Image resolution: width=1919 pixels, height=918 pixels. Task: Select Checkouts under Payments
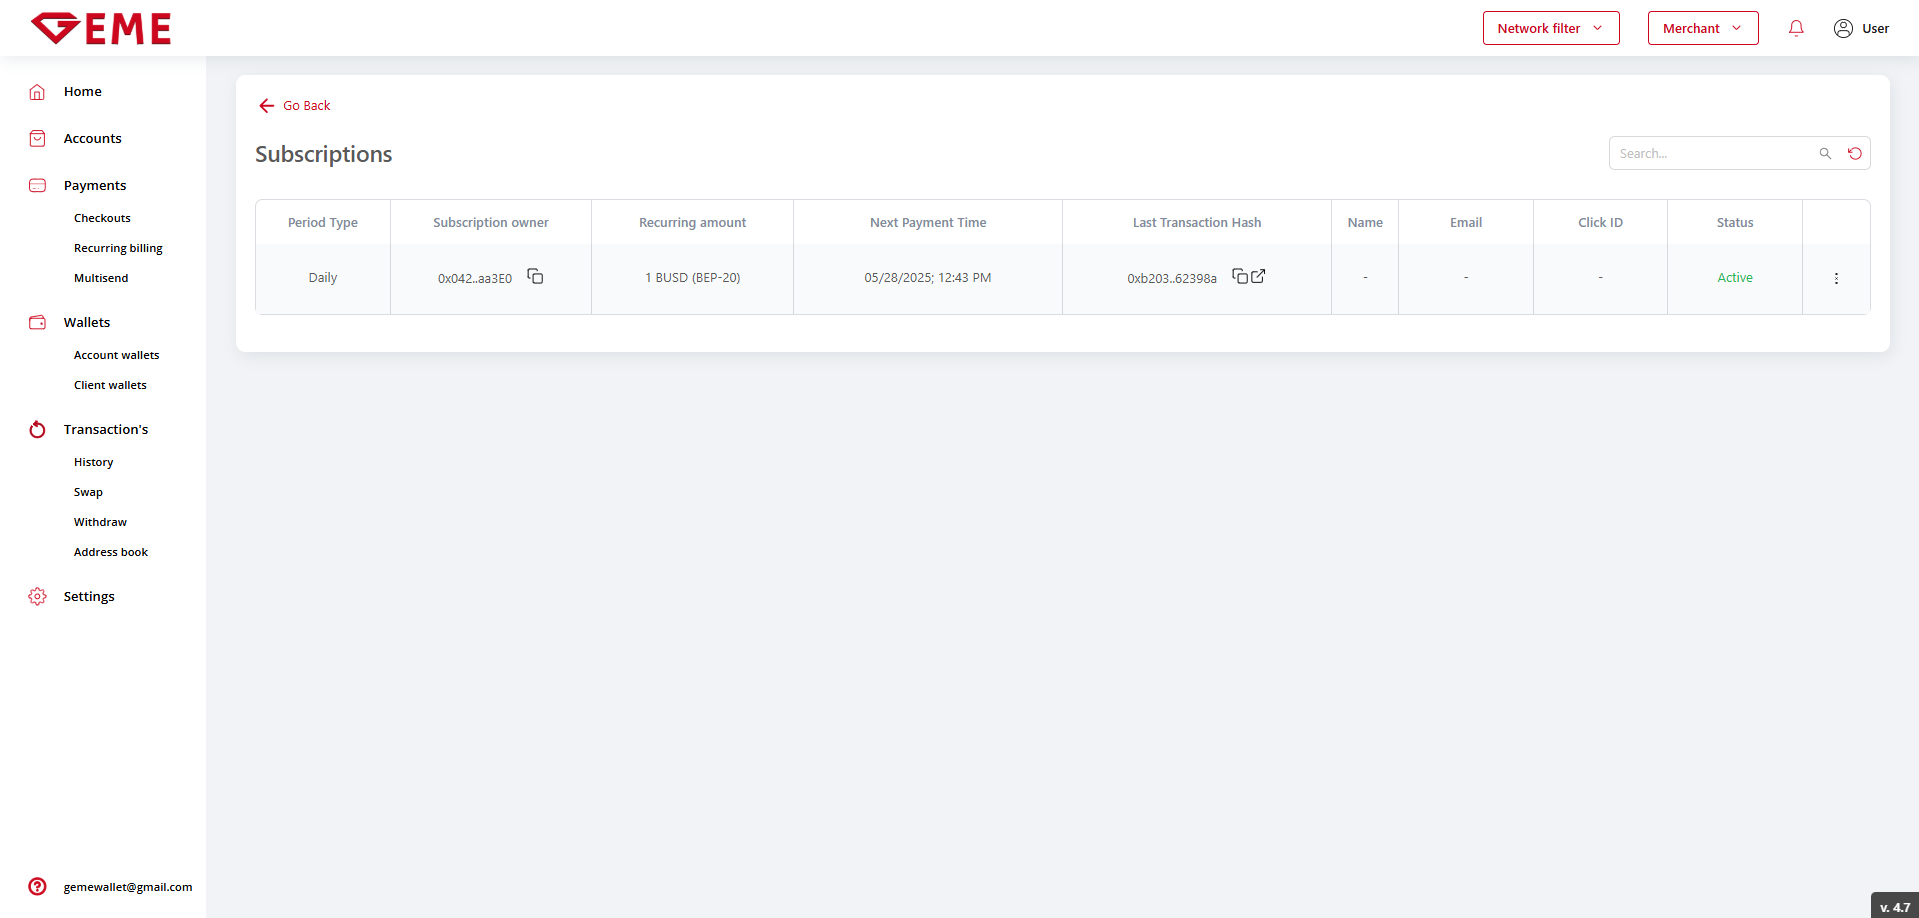coord(102,218)
